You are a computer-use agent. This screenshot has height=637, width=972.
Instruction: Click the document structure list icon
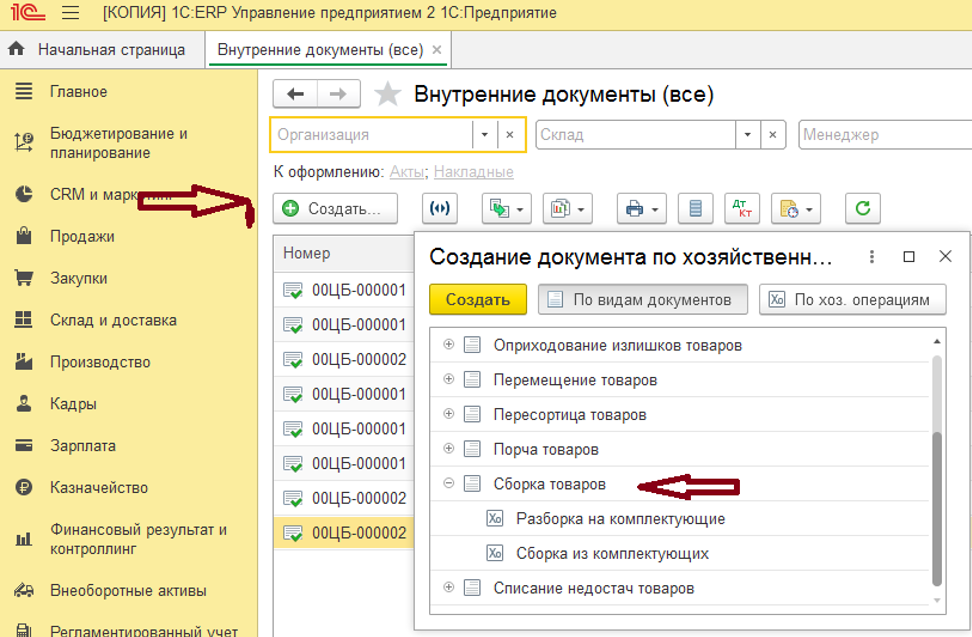696,209
